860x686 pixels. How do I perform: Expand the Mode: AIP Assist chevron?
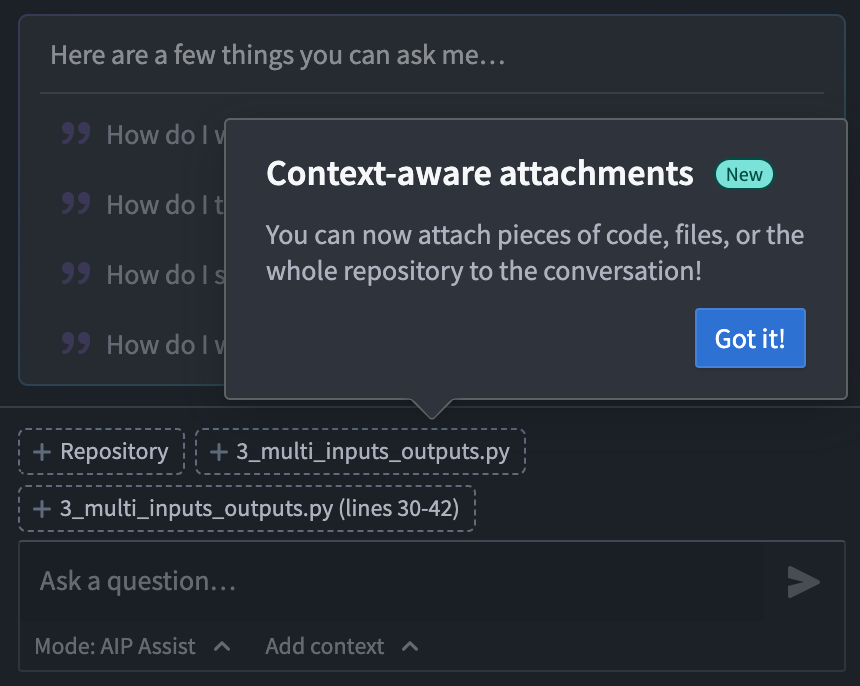coord(222,647)
